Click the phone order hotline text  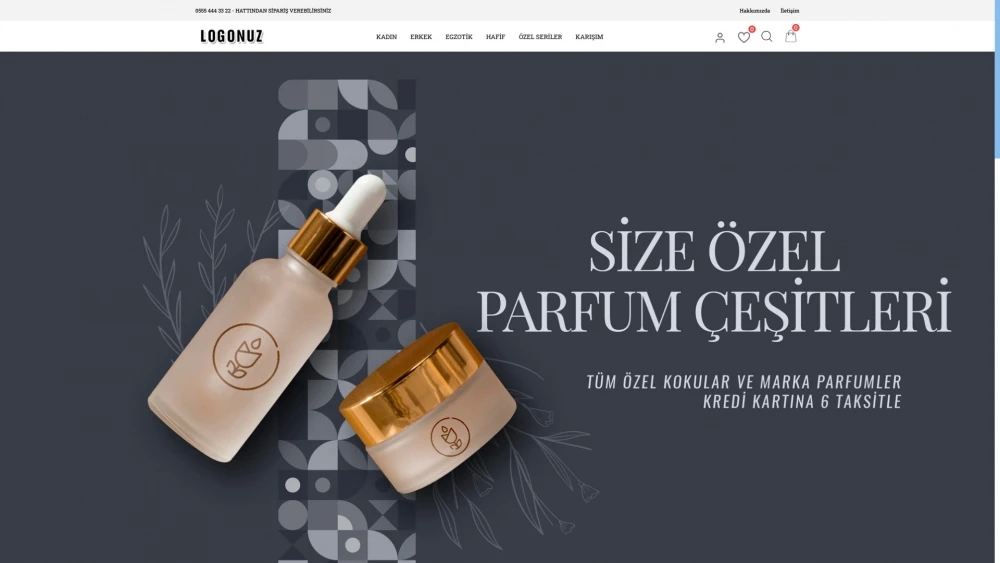coord(263,11)
